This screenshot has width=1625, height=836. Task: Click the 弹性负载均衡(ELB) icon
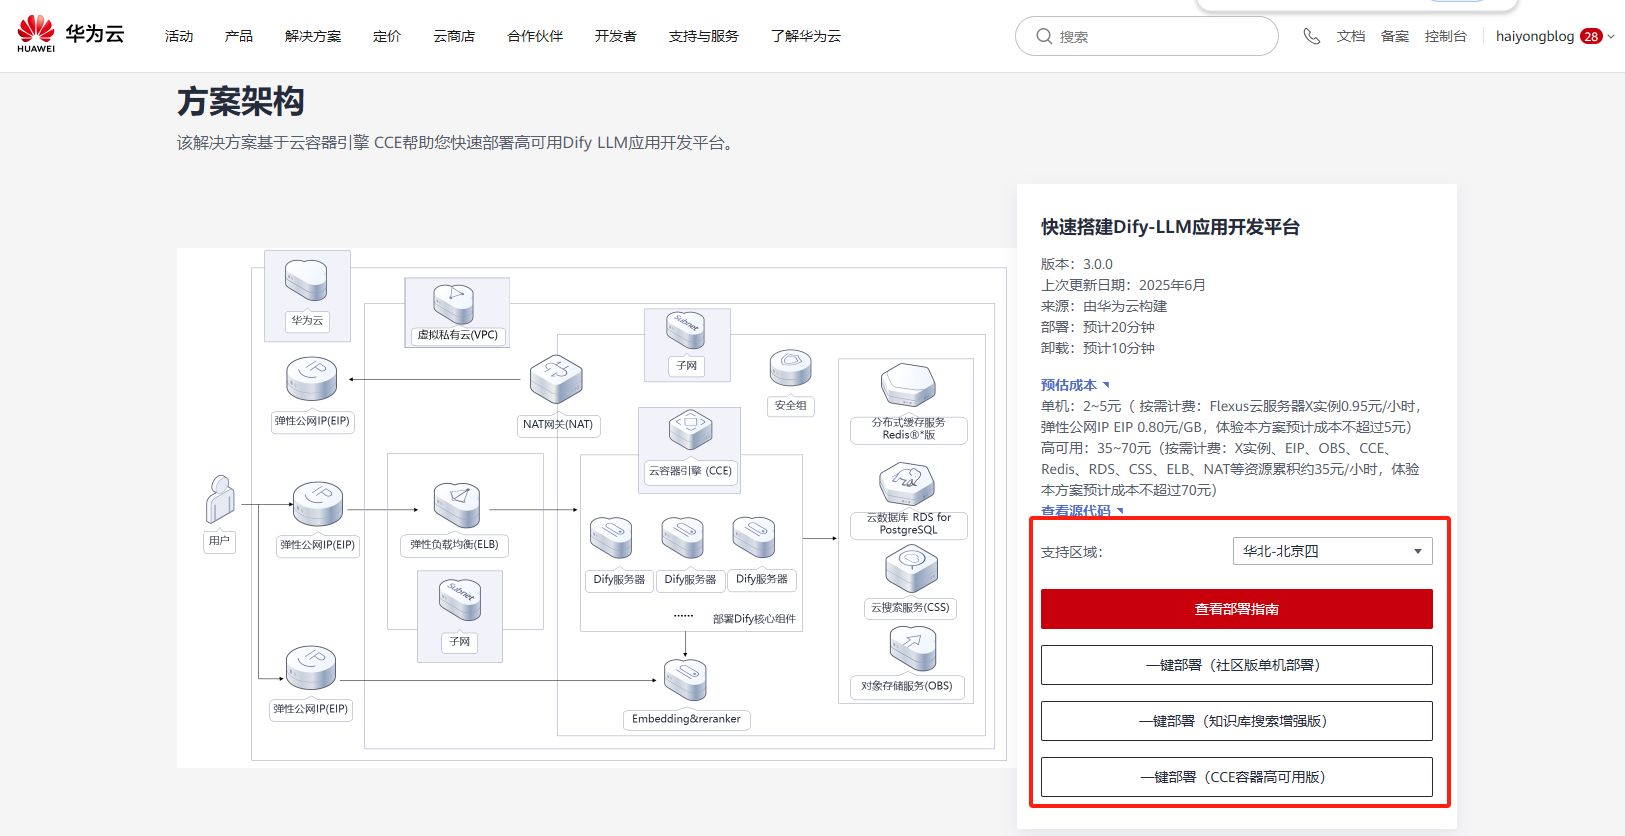(x=457, y=505)
